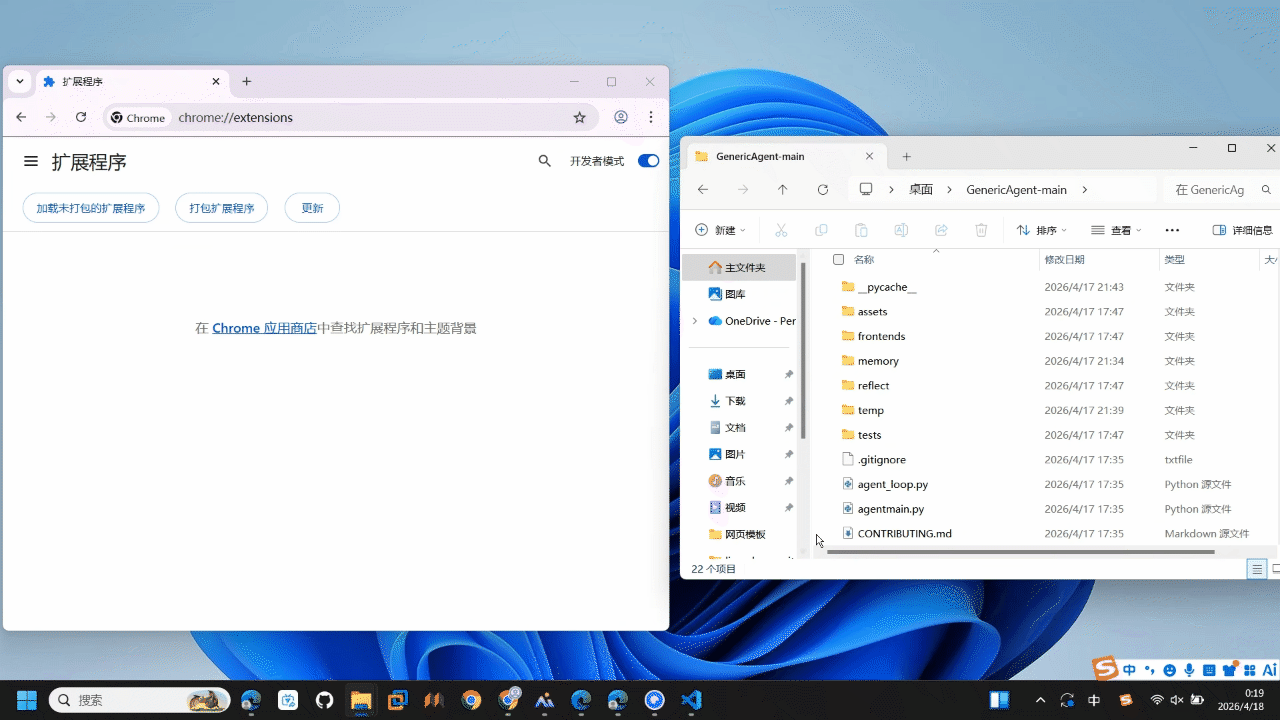Open the 查看 view dropdown
The width and height of the screenshot is (1280, 720).
(1116, 230)
